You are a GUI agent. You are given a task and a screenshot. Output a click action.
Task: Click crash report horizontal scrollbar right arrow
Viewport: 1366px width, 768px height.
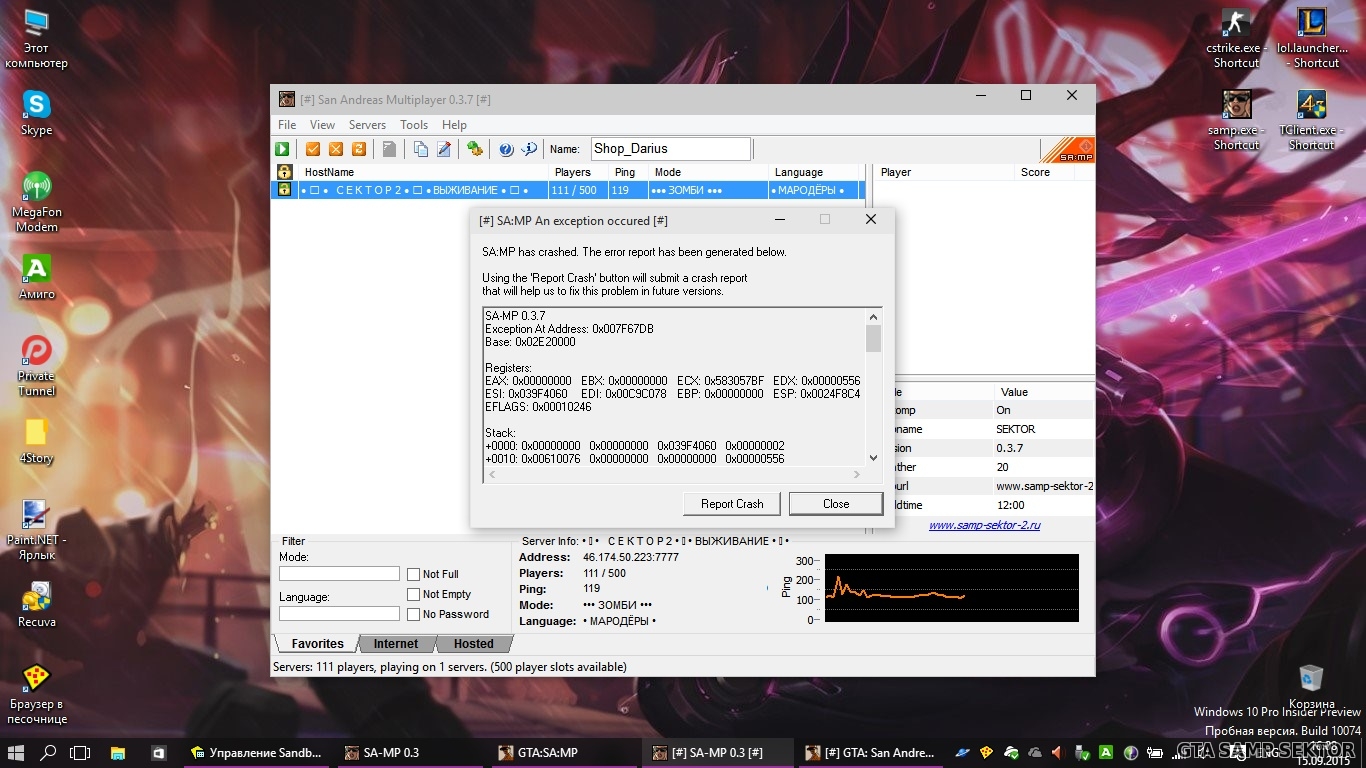click(x=856, y=474)
